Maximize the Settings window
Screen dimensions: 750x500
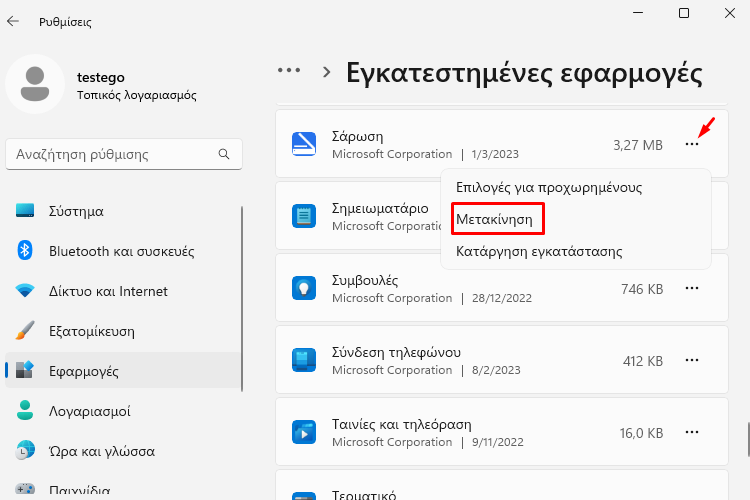tap(684, 13)
